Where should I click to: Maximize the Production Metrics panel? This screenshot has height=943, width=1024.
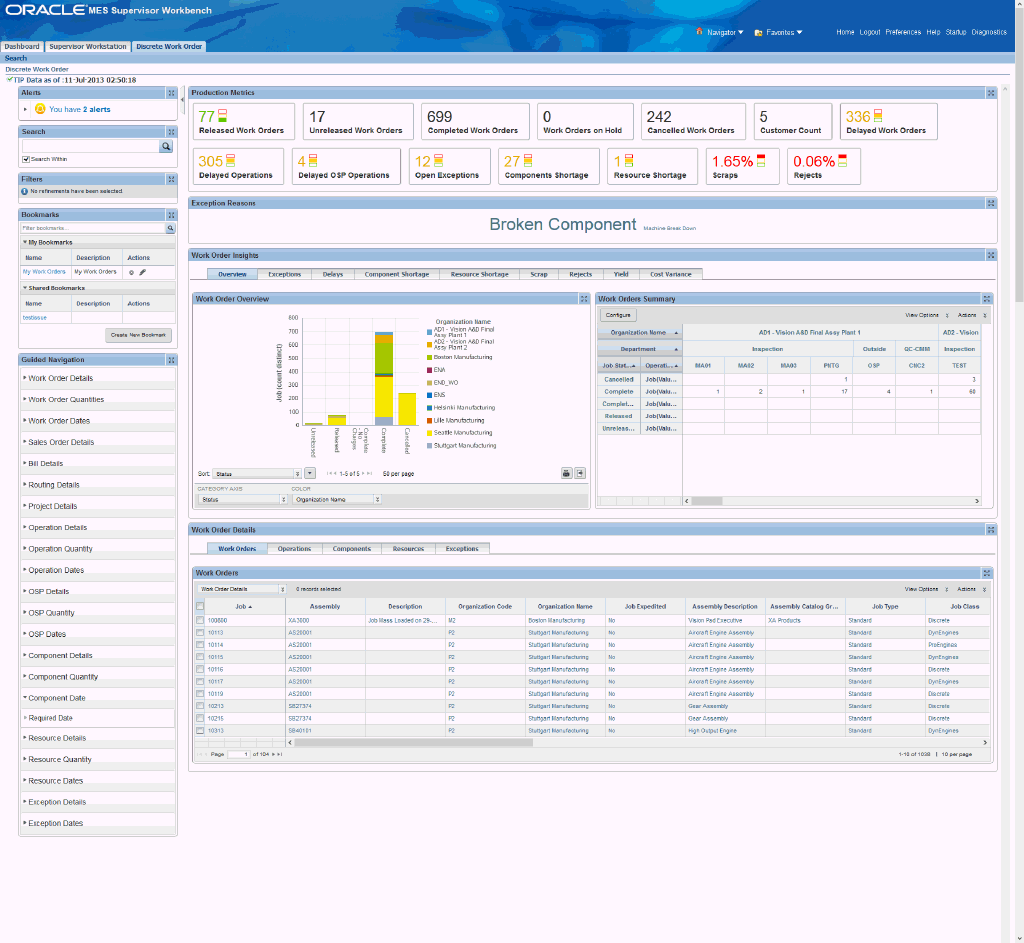(991, 93)
